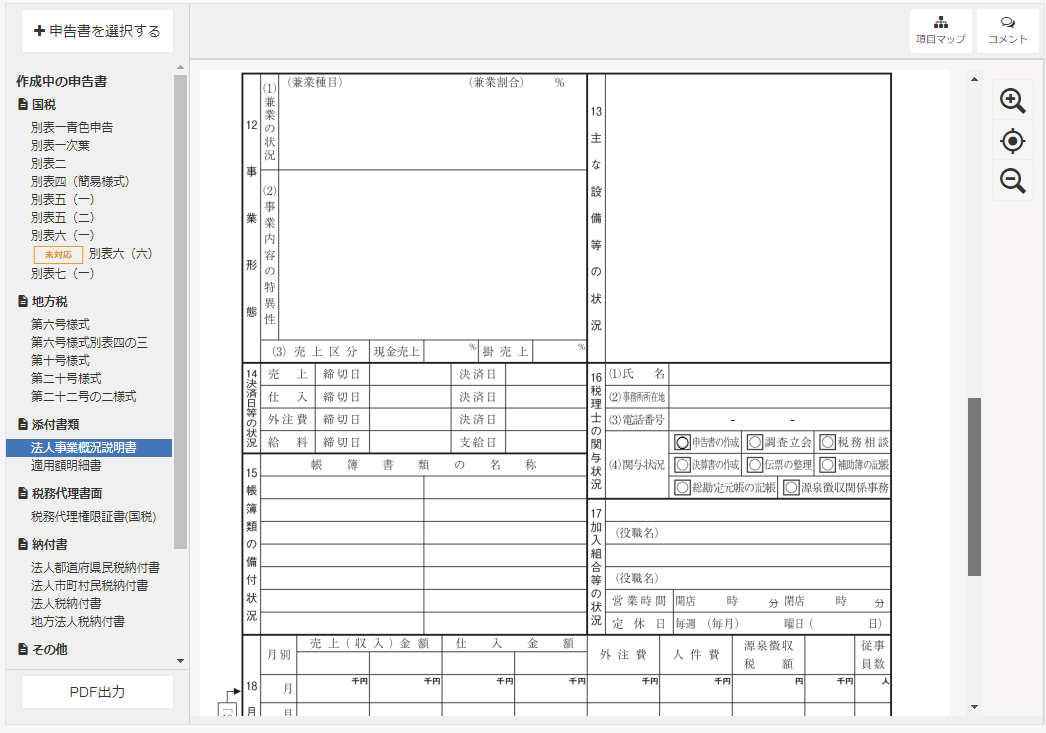
Task: Click the その他 section header
Action: (43, 649)
